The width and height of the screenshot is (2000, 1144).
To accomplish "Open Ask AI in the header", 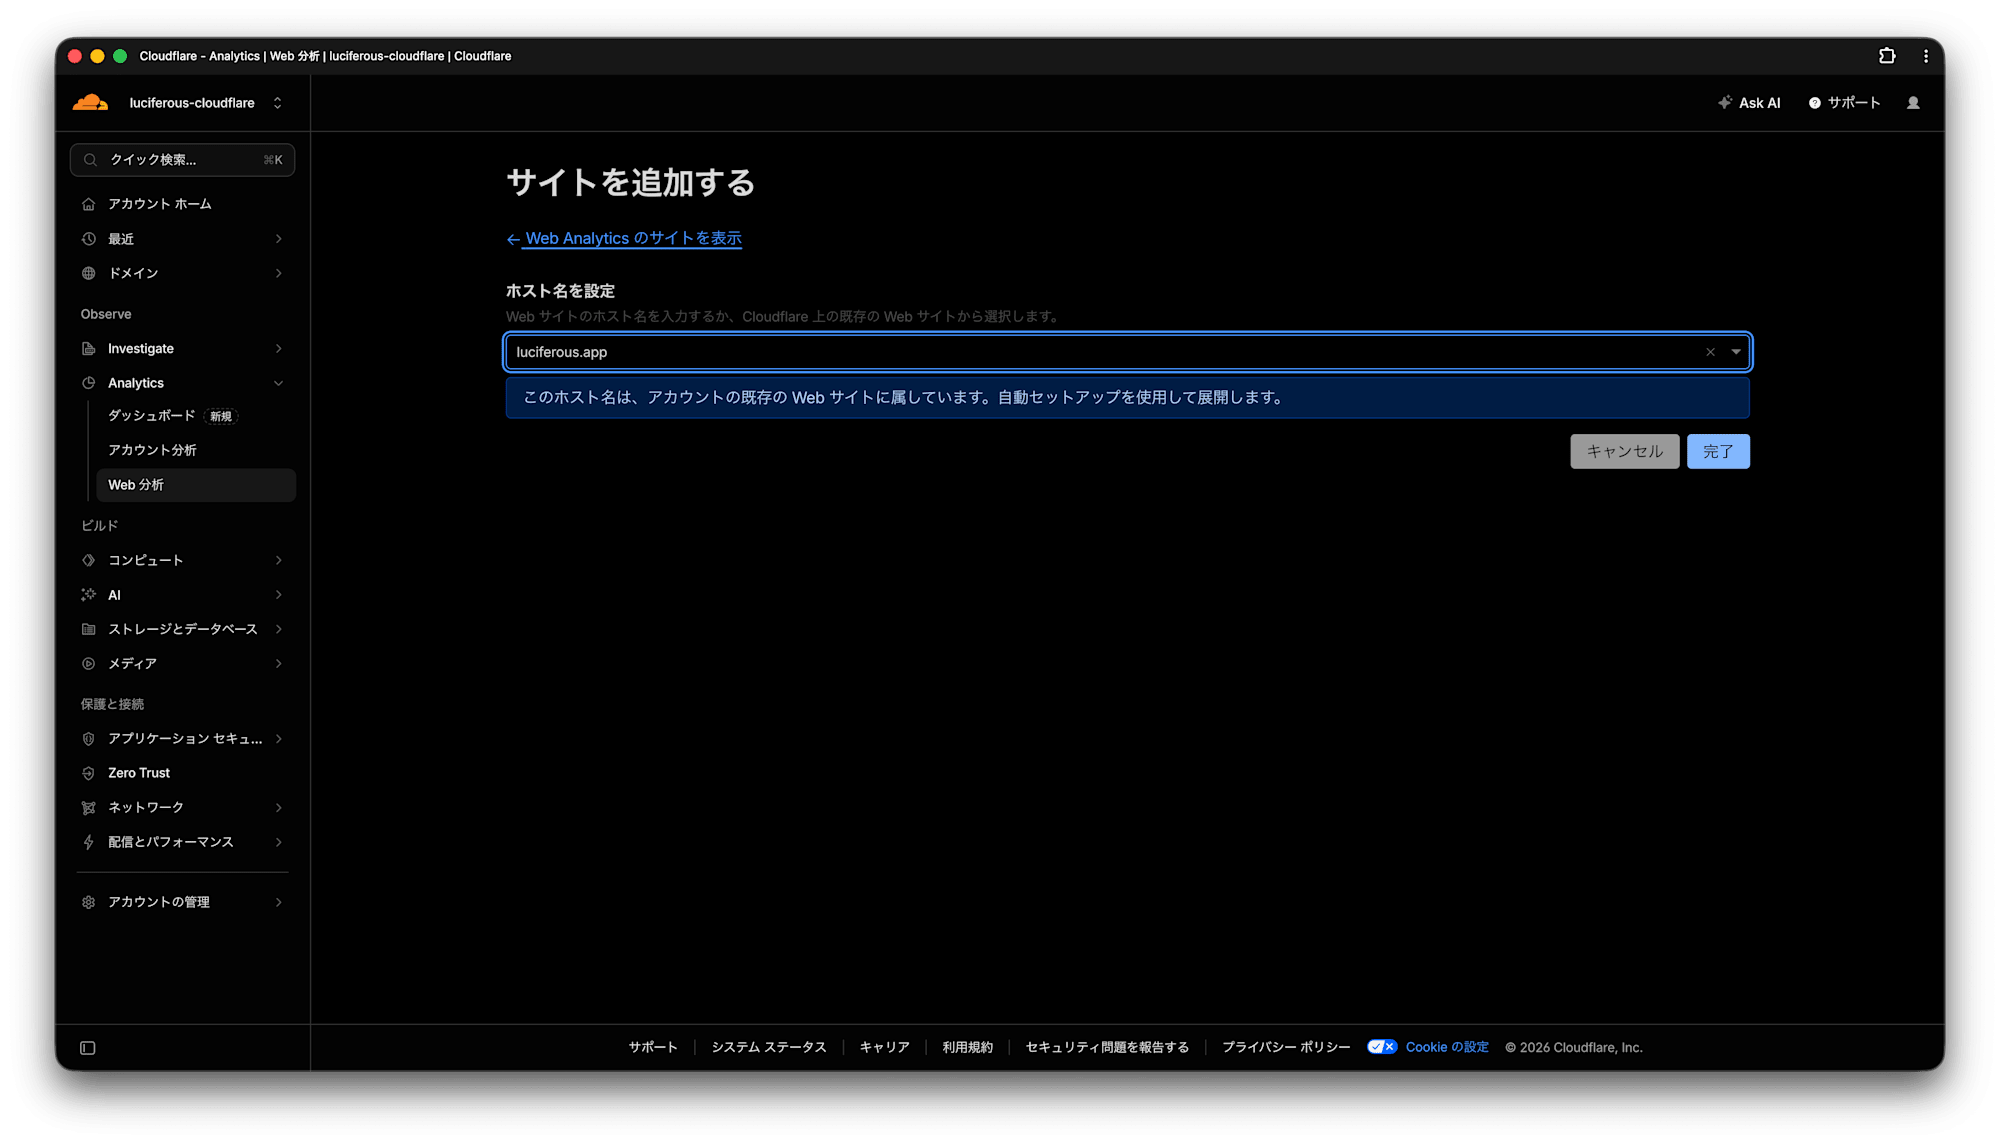I will pyautogui.click(x=1749, y=103).
